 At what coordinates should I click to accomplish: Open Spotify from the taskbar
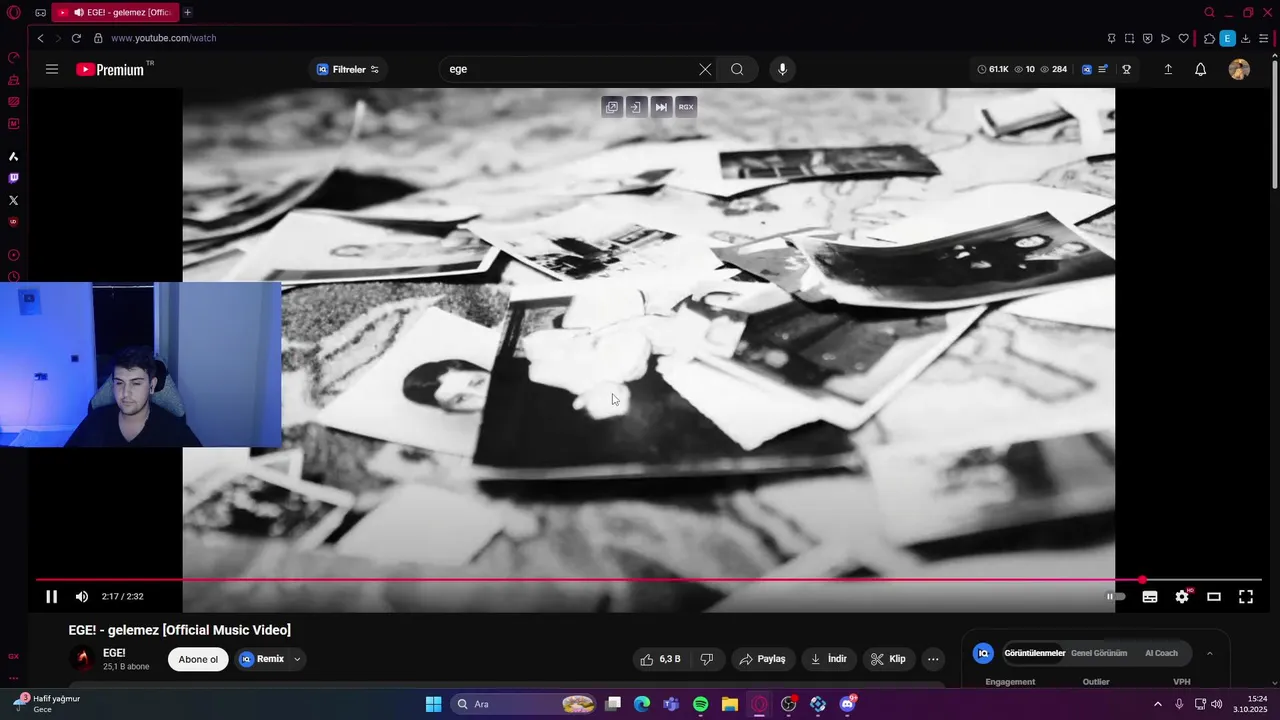(x=700, y=704)
